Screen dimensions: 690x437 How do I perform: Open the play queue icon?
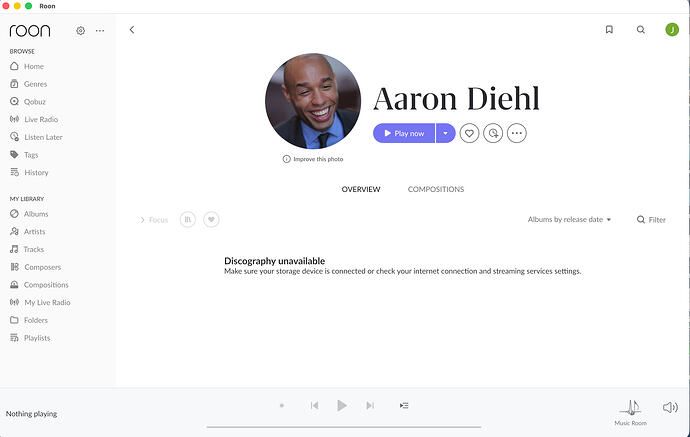pyautogui.click(x=404, y=405)
